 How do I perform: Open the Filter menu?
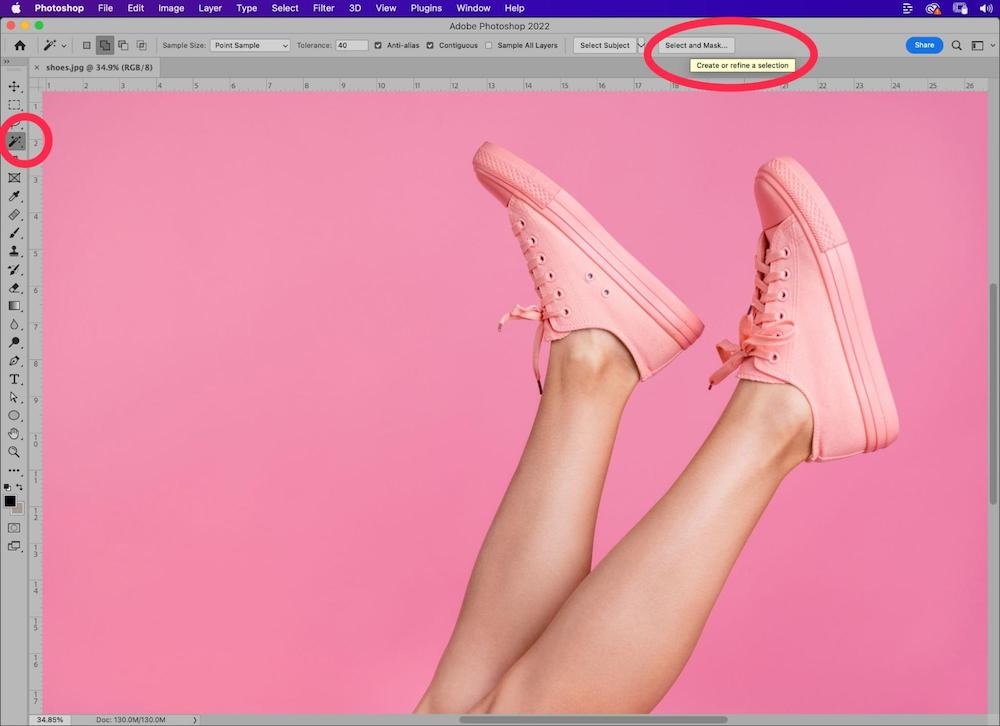(x=324, y=8)
